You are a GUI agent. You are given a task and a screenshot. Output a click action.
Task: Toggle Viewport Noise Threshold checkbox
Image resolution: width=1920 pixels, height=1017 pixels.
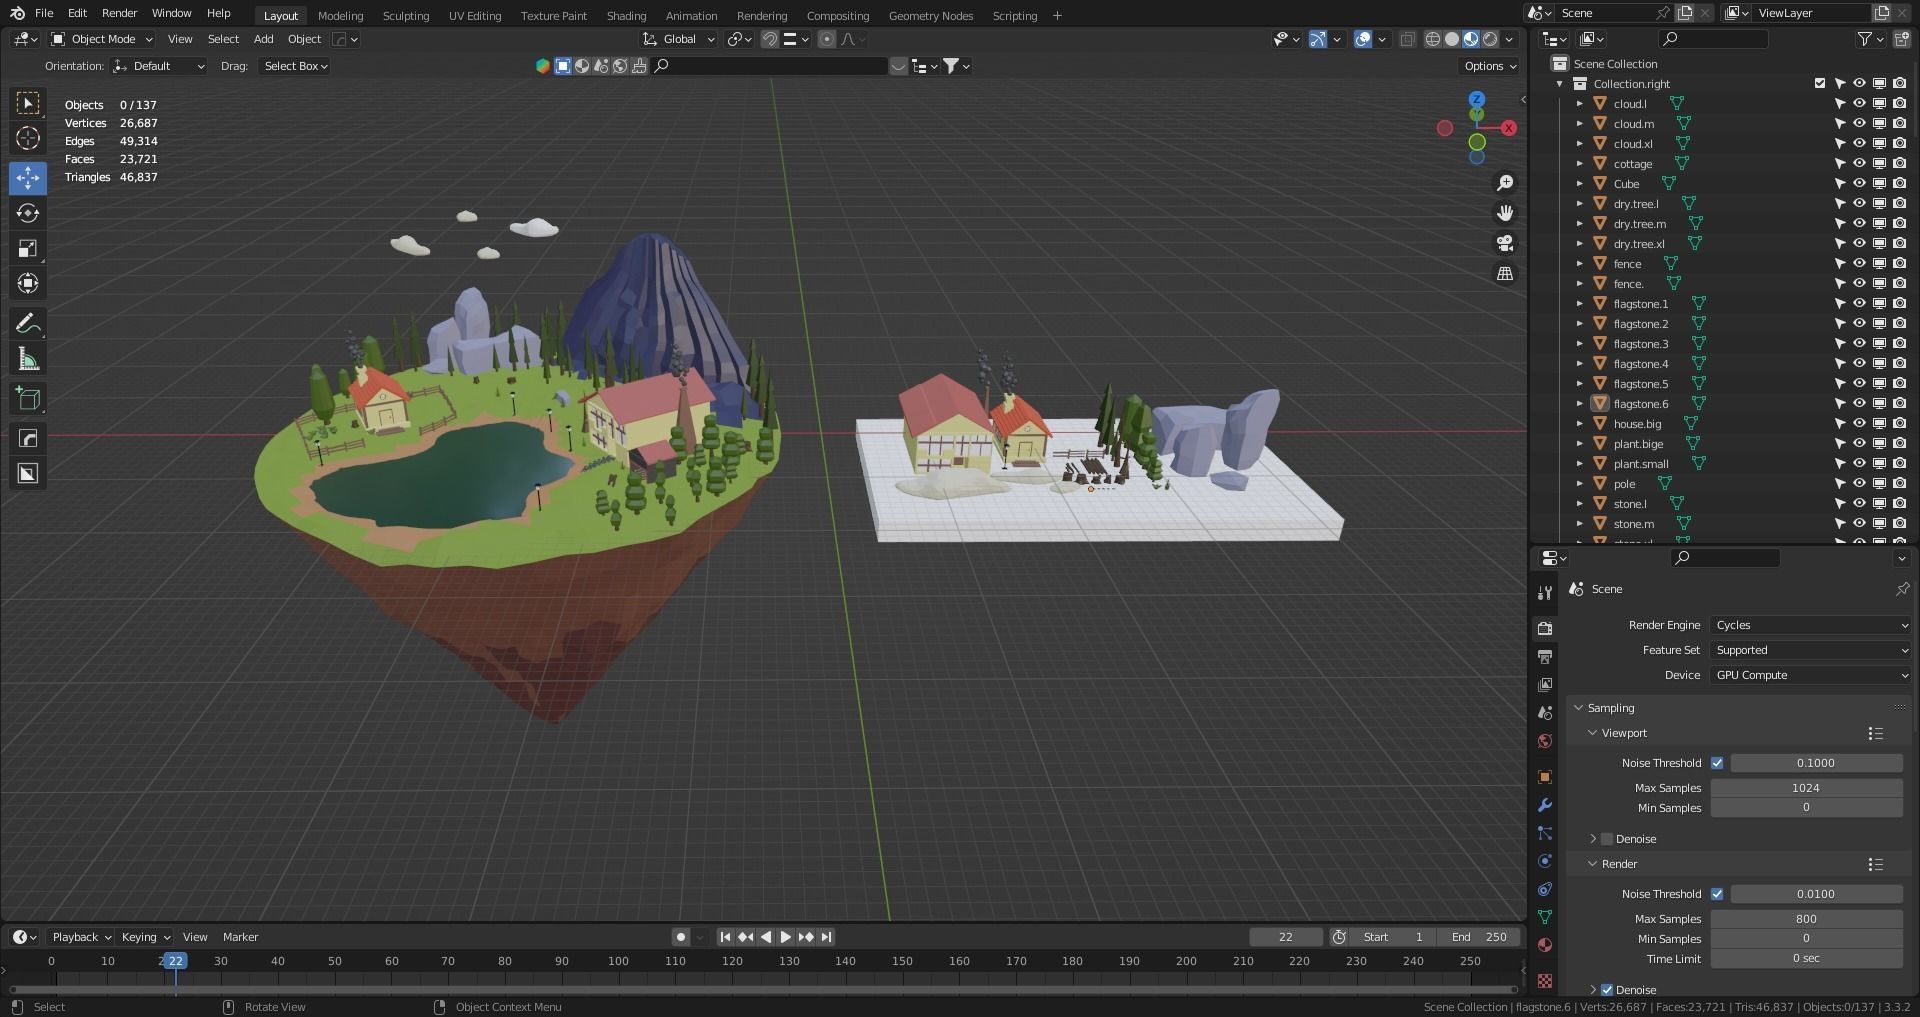pos(1717,763)
